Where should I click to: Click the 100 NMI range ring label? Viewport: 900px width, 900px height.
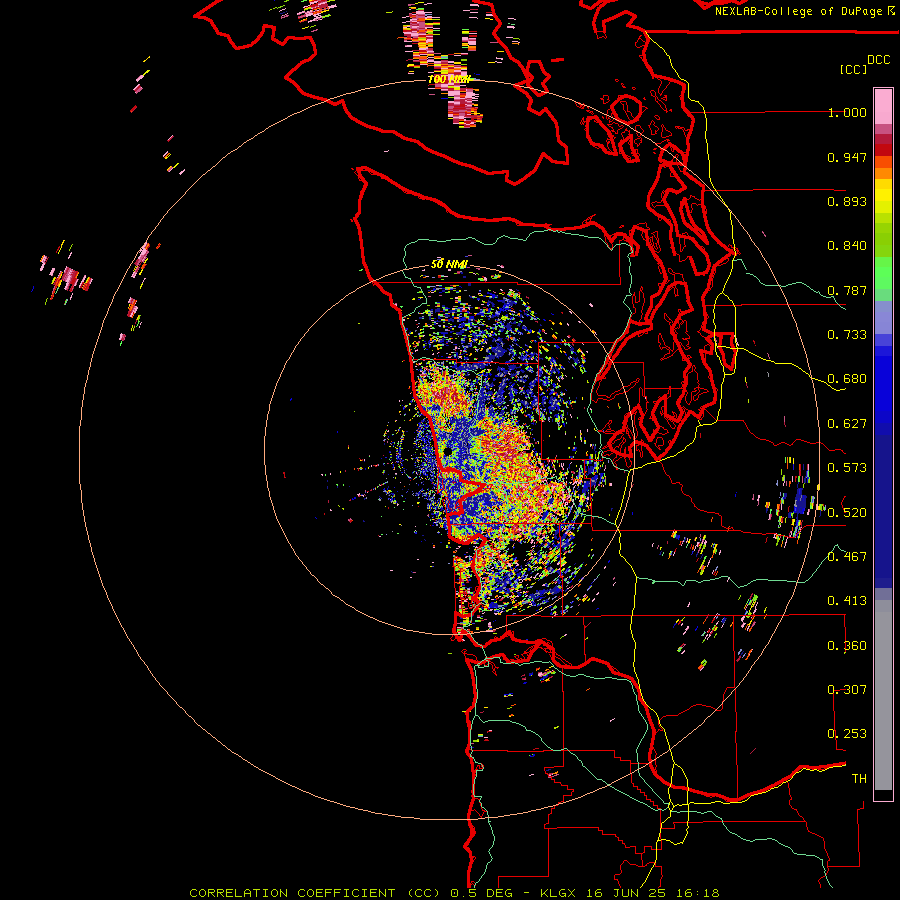tap(449, 79)
